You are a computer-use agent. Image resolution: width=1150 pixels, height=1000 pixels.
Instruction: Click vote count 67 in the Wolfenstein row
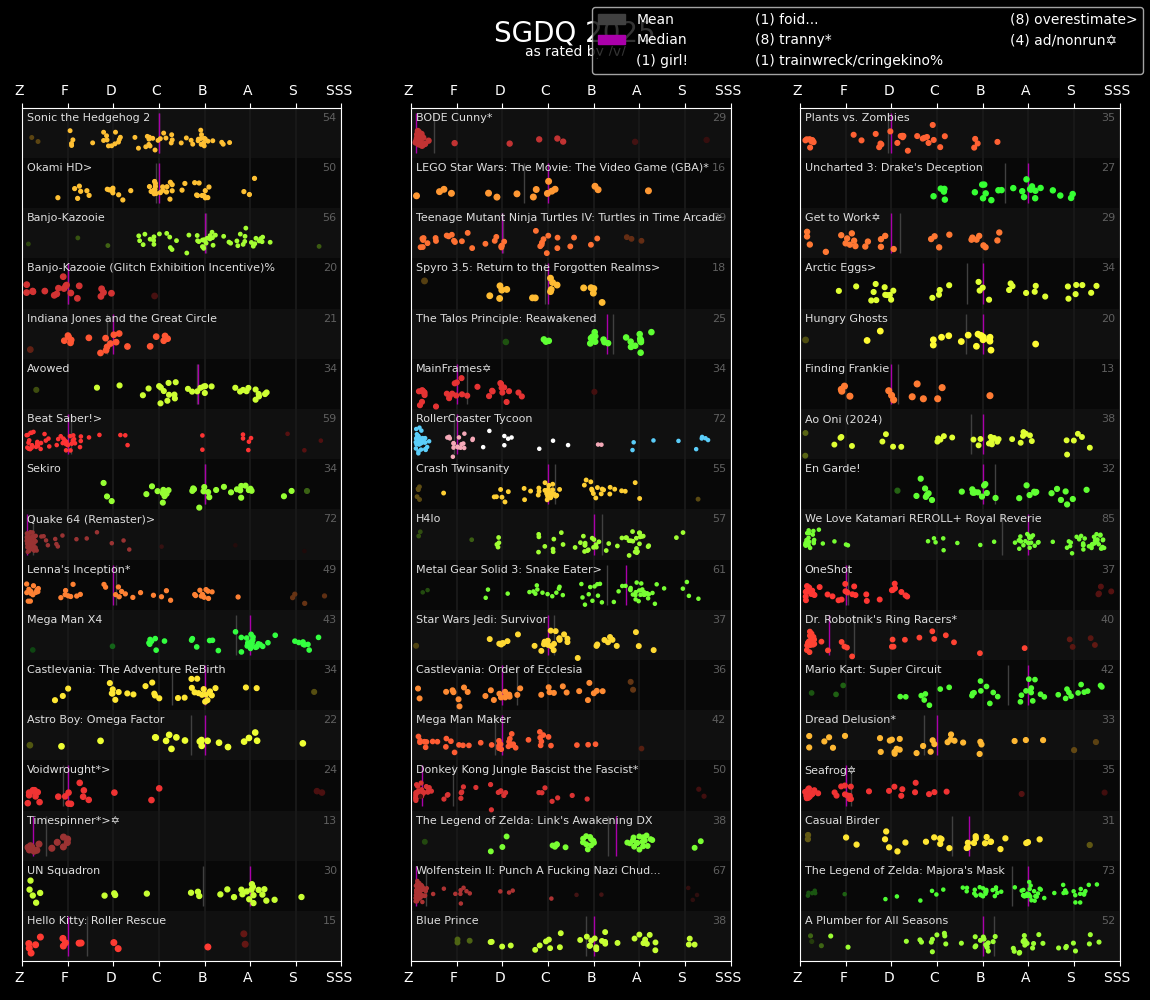(719, 870)
